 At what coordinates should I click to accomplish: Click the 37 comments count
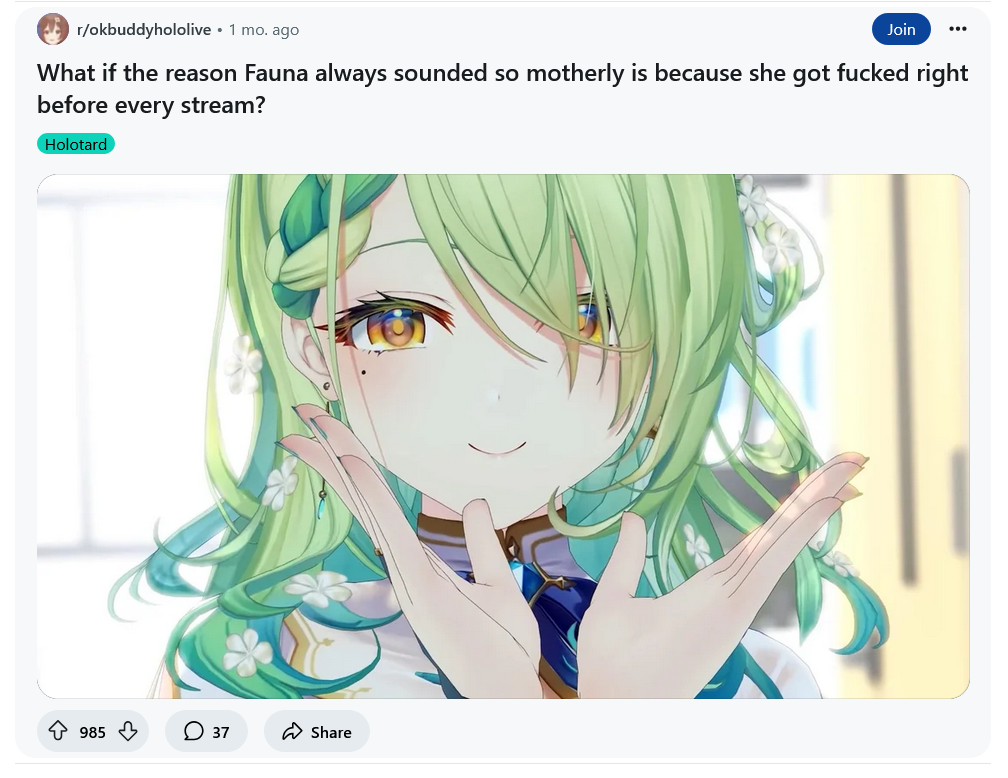click(x=220, y=732)
